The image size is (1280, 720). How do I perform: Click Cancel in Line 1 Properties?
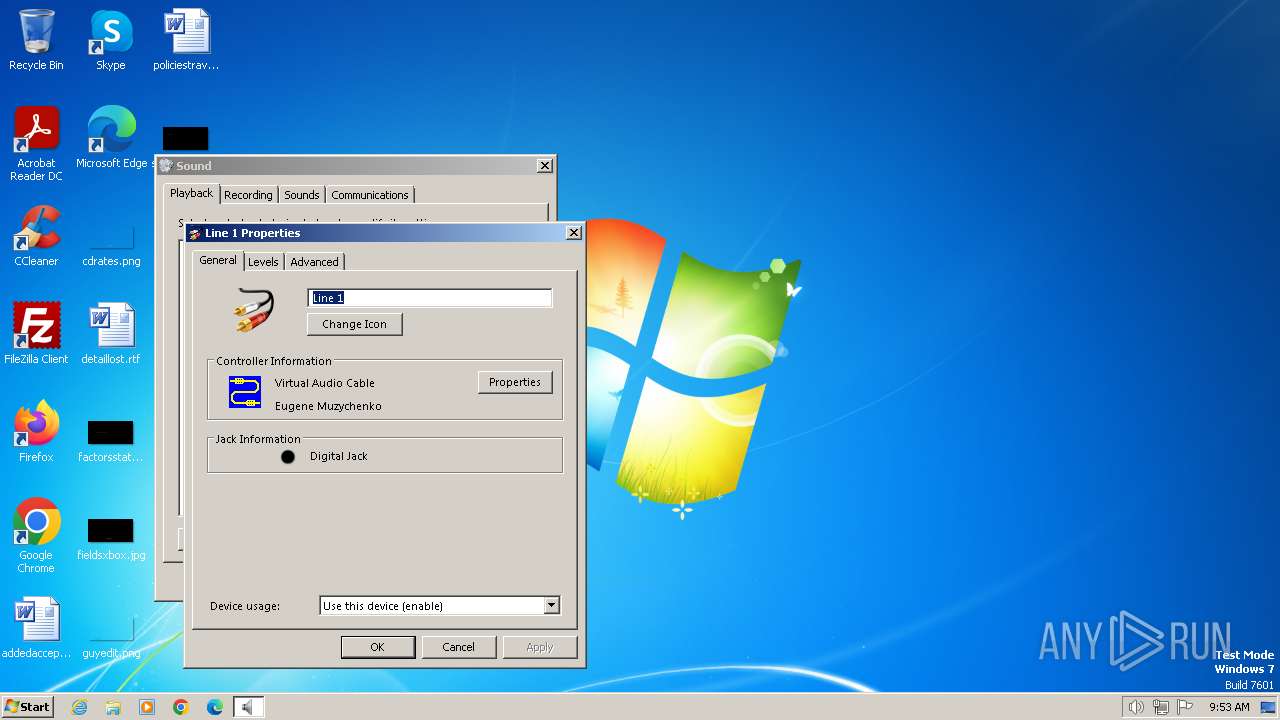point(459,647)
